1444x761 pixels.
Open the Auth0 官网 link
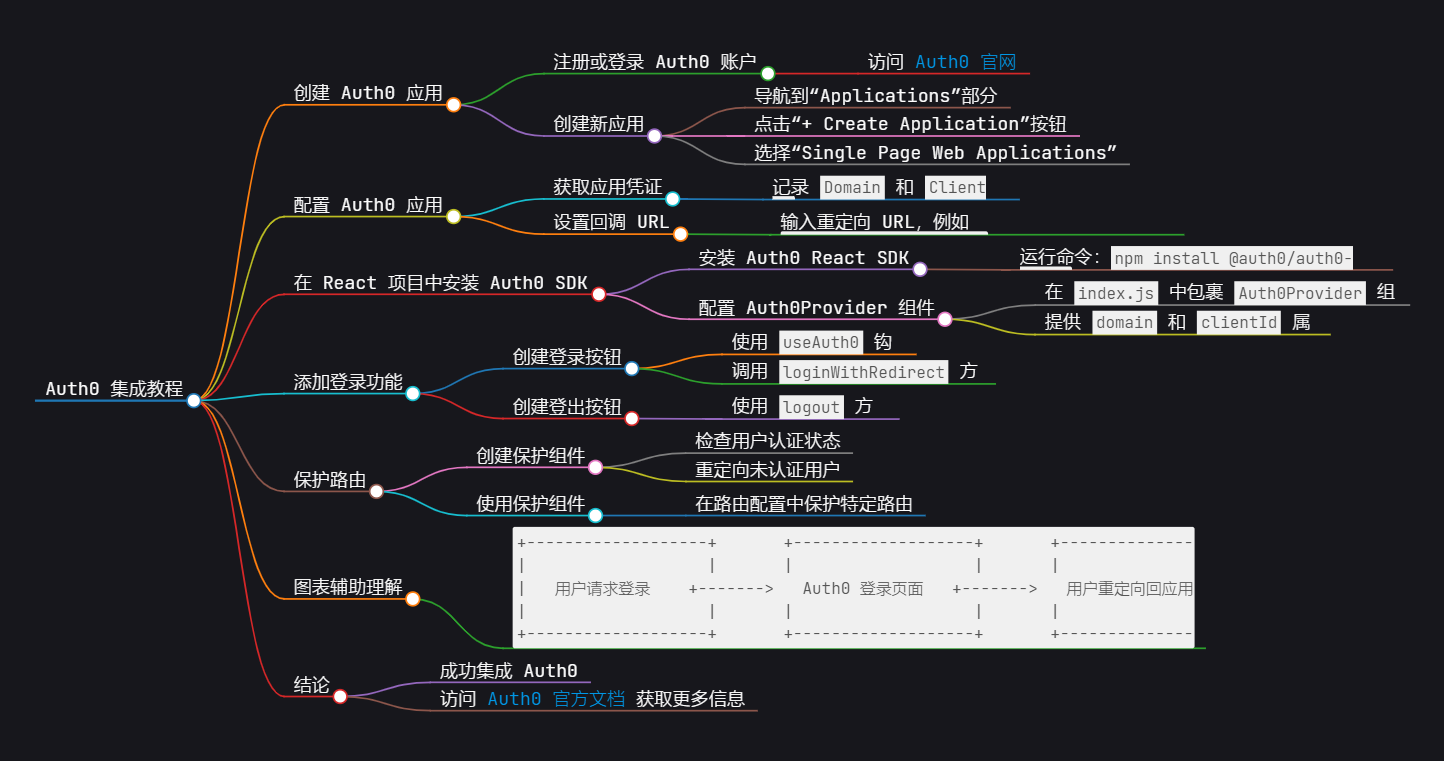pos(965,62)
